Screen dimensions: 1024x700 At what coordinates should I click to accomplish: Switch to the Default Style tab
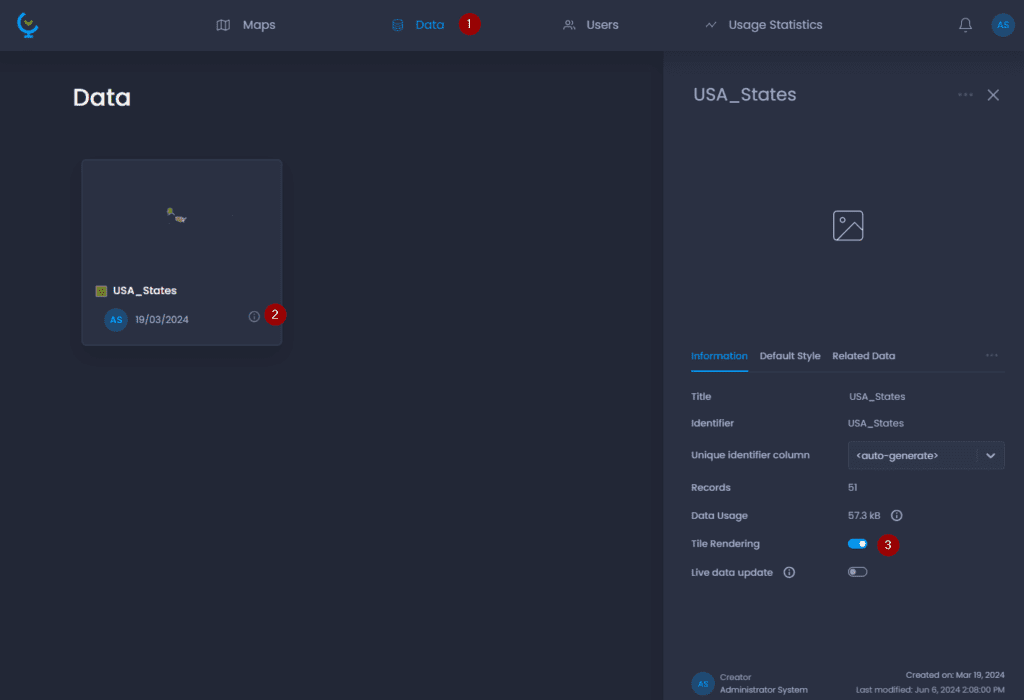pos(790,356)
